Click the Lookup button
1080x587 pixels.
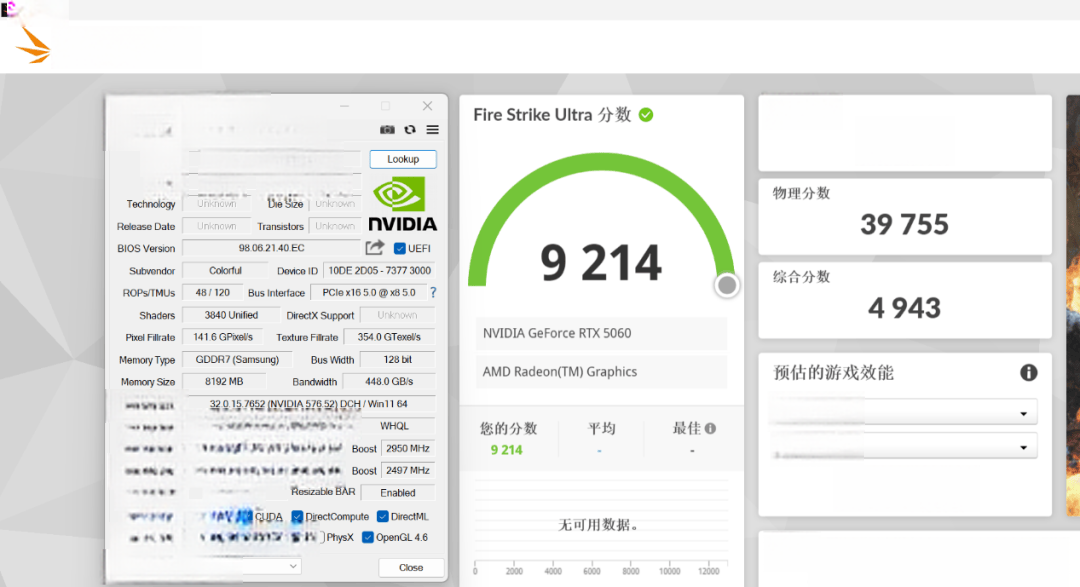click(403, 159)
